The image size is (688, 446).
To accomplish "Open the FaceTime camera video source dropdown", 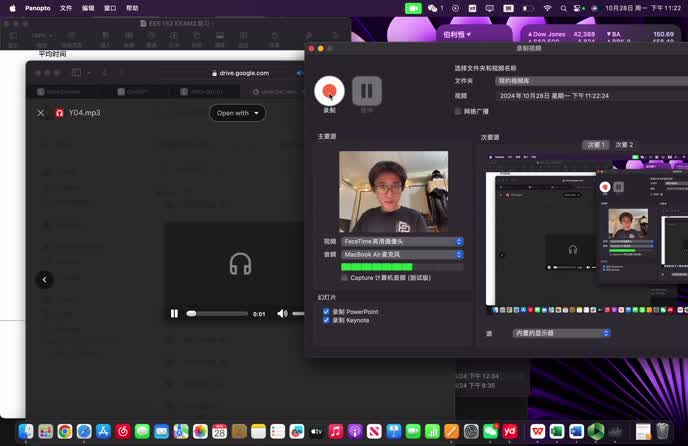I will [402, 241].
